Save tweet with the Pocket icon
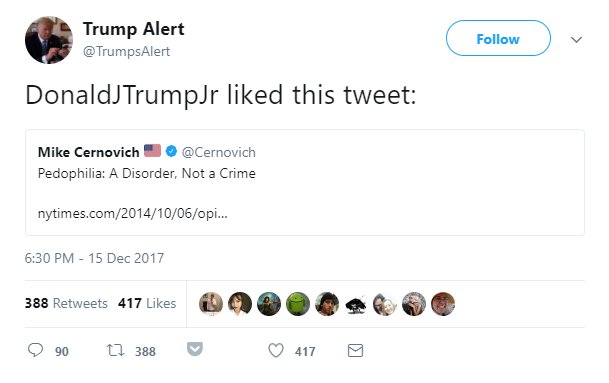 [x=195, y=349]
